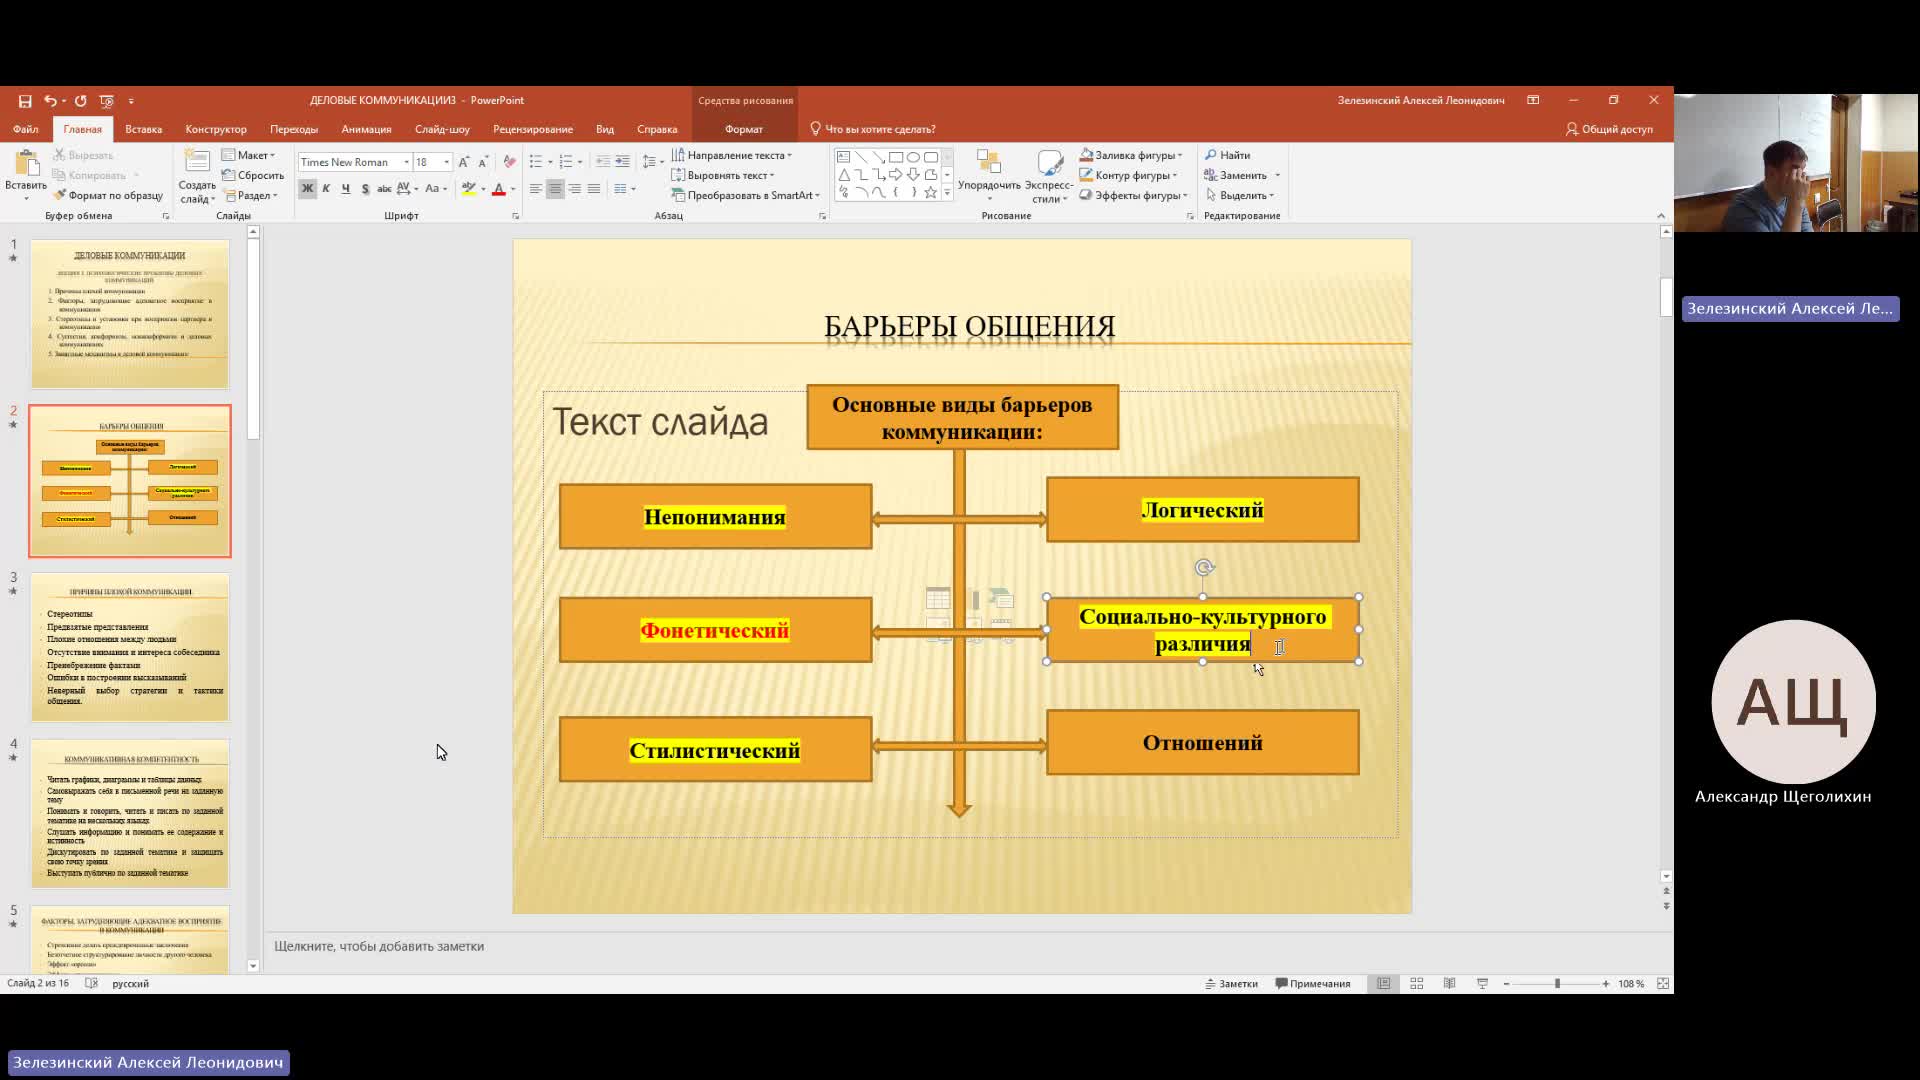Screen dimensions: 1920x1080
Task: Click Fit slide to window icon
Action: click(1663, 984)
